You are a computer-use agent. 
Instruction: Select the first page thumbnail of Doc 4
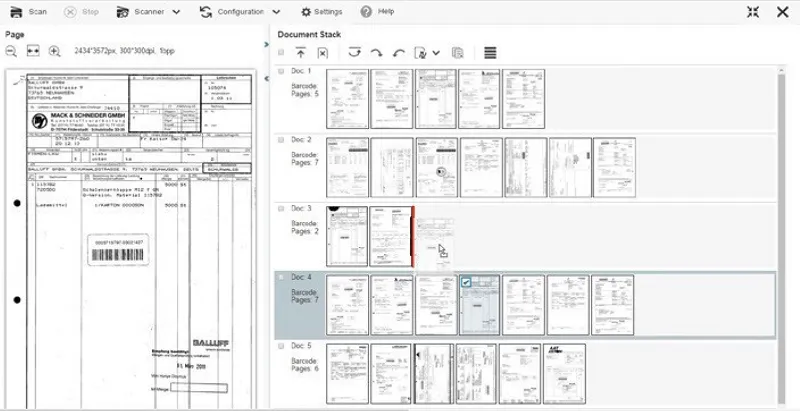(x=347, y=305)
